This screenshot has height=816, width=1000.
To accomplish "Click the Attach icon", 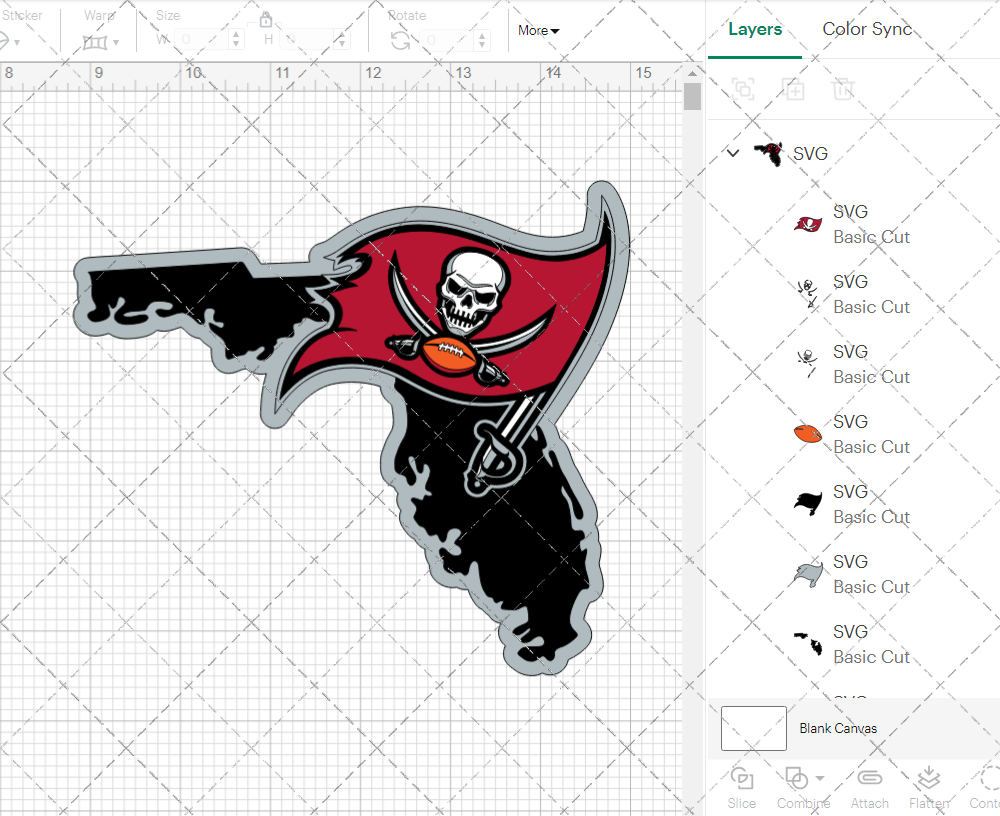I will 869,778.
